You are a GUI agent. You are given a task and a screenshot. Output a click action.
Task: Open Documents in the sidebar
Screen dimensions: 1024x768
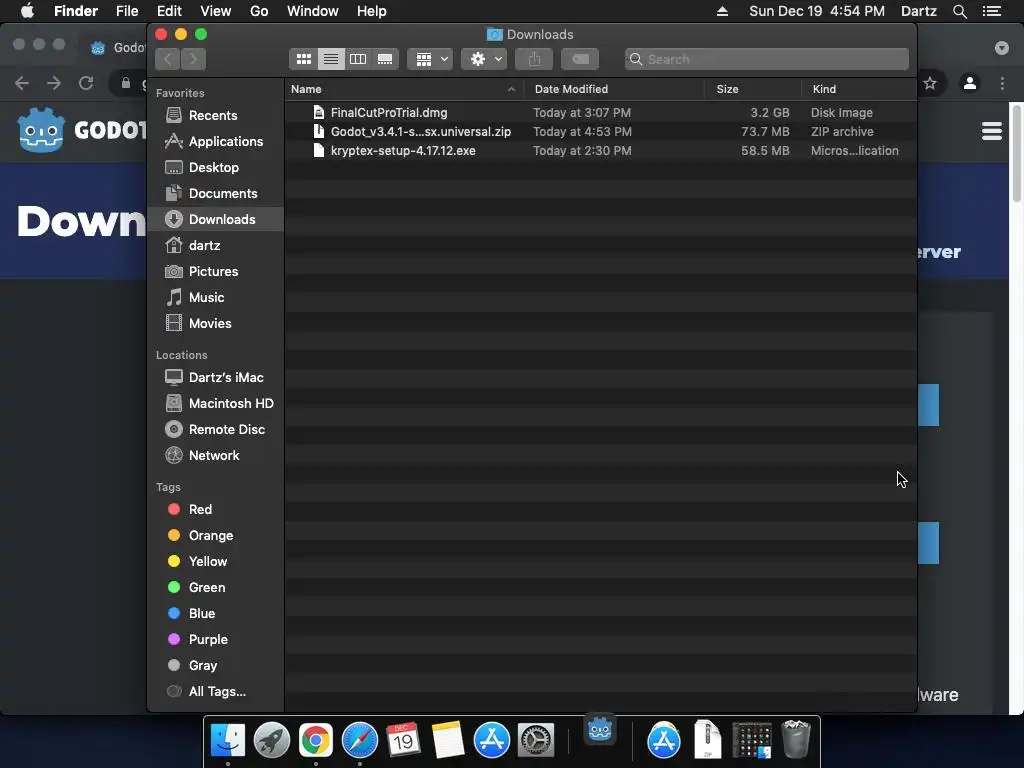click(x=215, y=193)
